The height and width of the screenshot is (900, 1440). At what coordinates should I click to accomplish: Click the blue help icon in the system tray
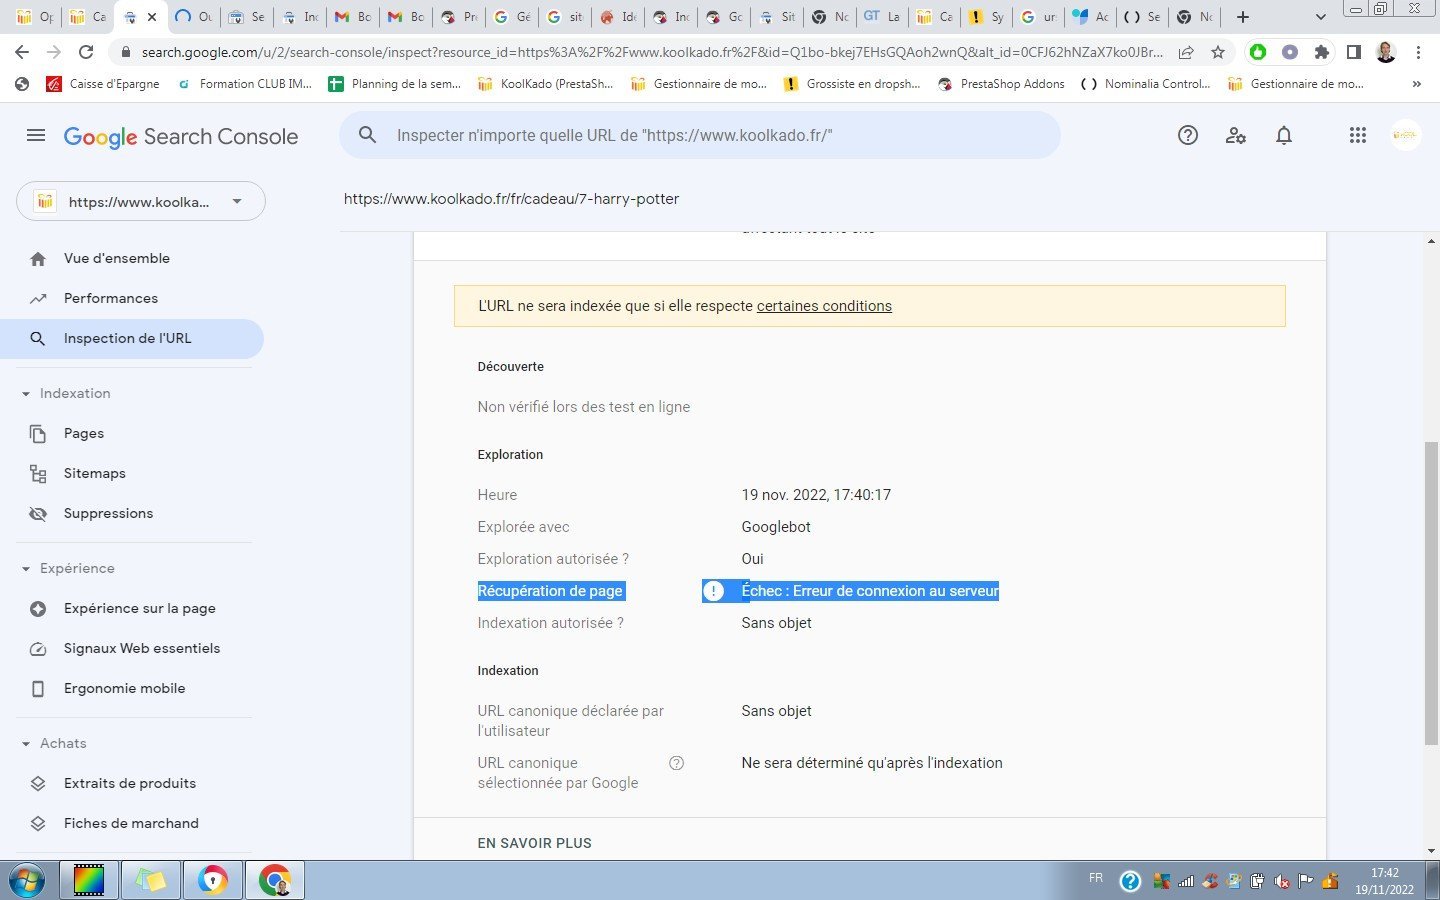click(x=1130, y=881)
